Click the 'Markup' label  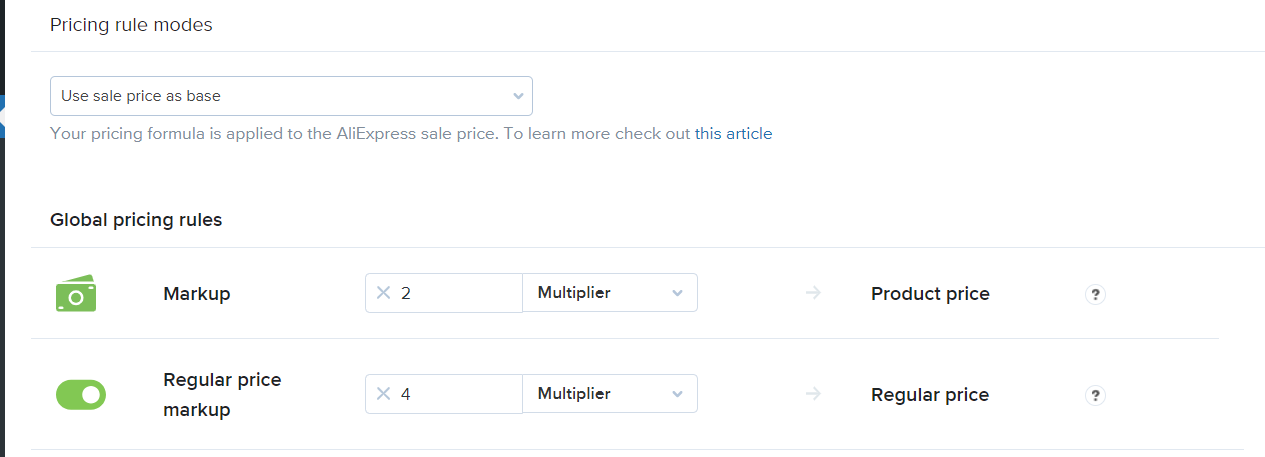tap(197, 294)
